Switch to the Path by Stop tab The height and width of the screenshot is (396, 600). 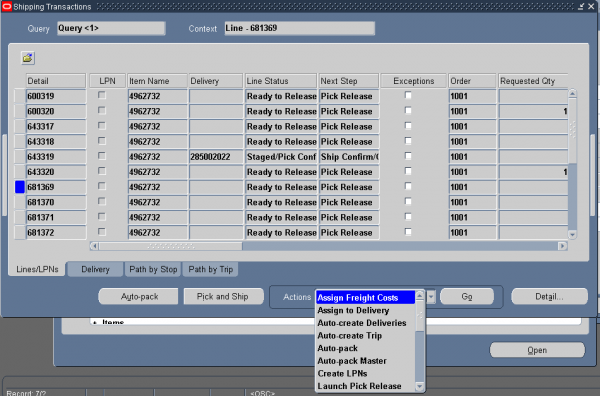(x=153, y=269)
